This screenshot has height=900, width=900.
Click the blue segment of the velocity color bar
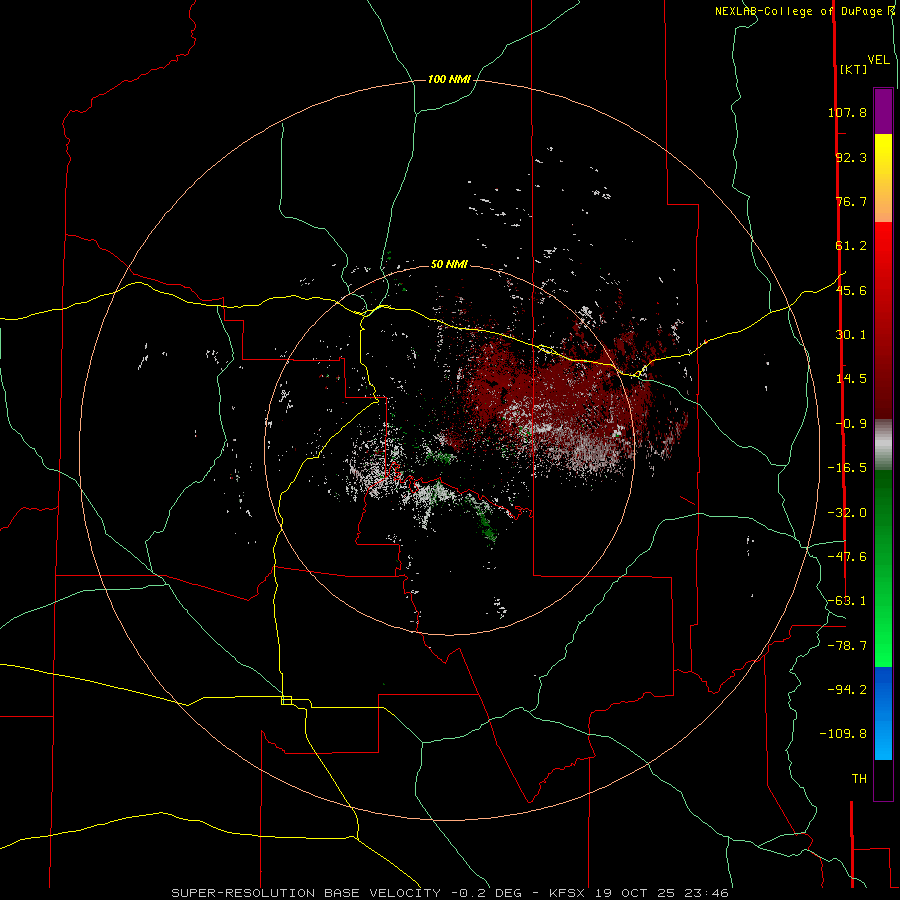883,713
